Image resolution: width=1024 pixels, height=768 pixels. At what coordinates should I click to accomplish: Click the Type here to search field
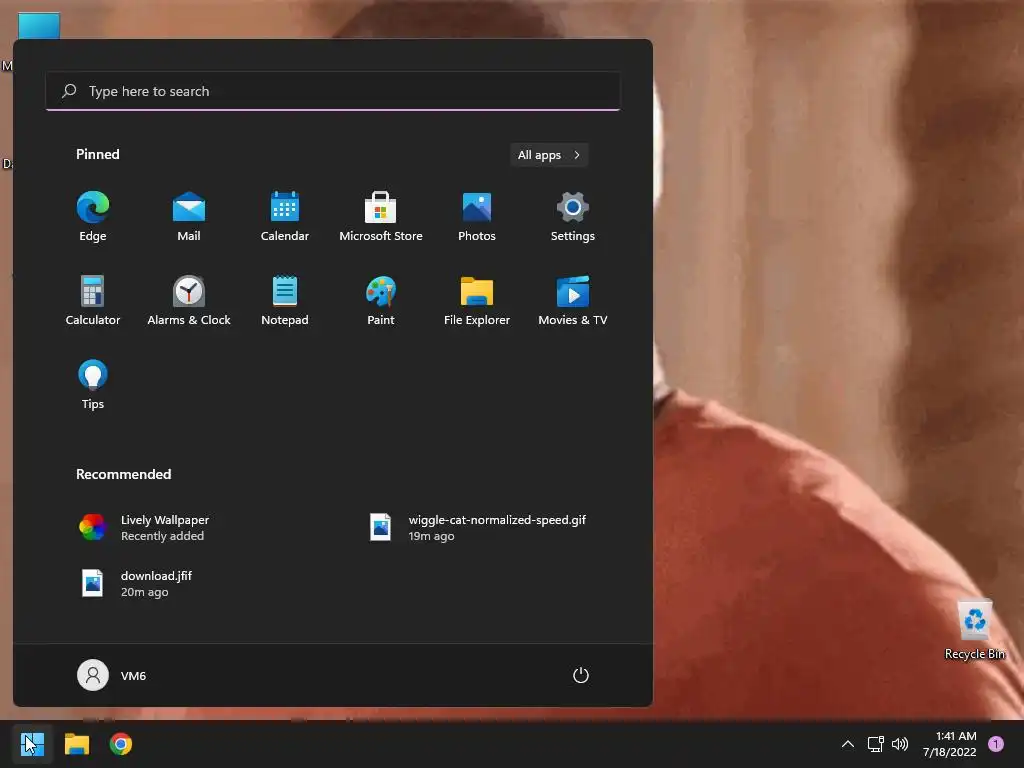332,91
